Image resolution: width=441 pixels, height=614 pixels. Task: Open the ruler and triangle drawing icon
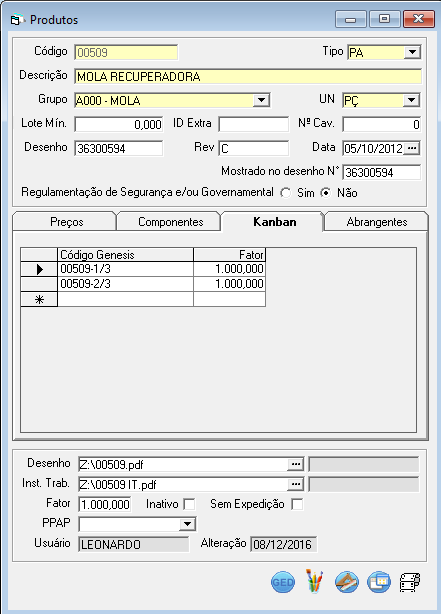coord(347,582)
